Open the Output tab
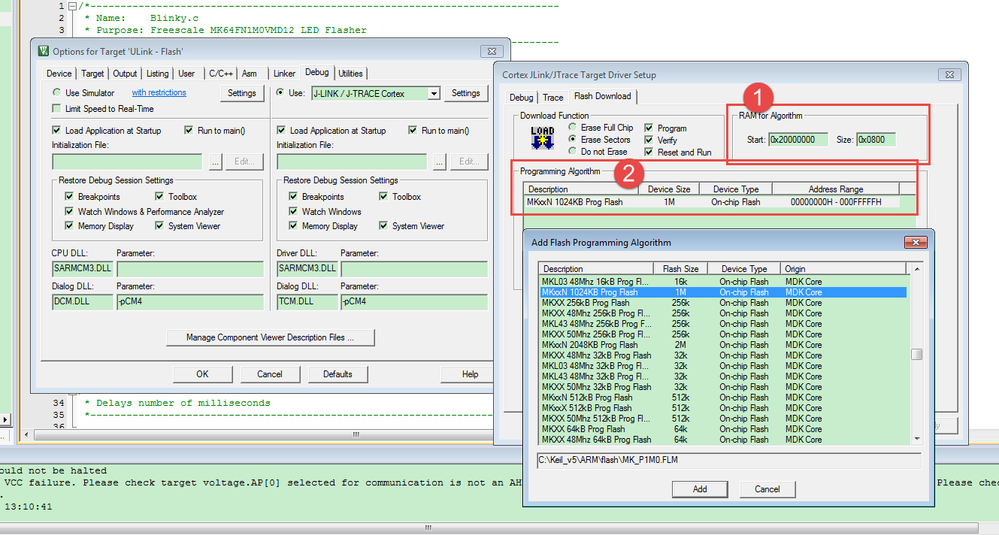 125,73
